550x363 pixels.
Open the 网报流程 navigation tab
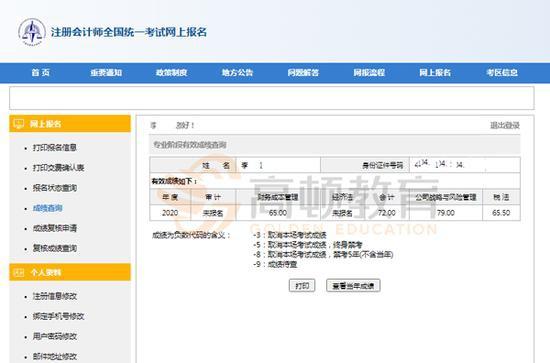(369, 73)
